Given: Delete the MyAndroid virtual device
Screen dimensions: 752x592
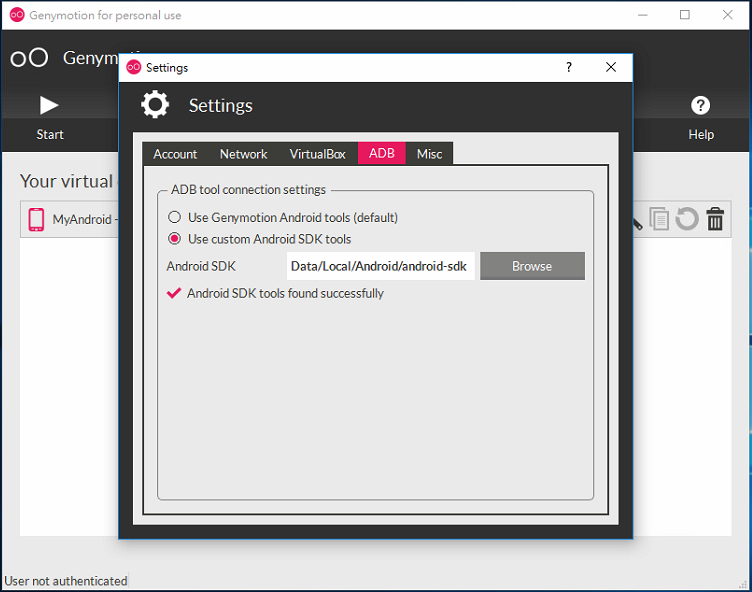Looking at the screenshot, I should (x=715, y=219).
